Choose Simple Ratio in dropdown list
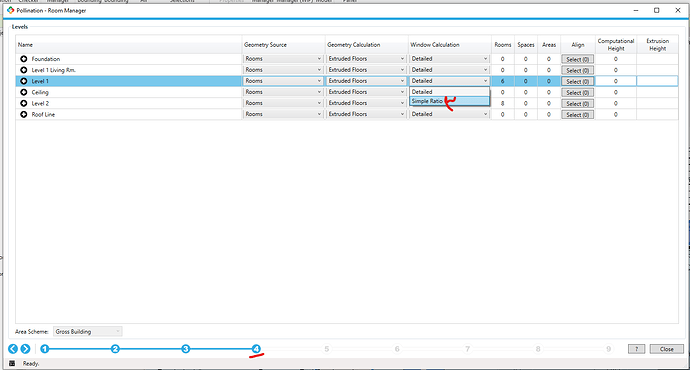 pyautogui.click(x=449, y=101)
